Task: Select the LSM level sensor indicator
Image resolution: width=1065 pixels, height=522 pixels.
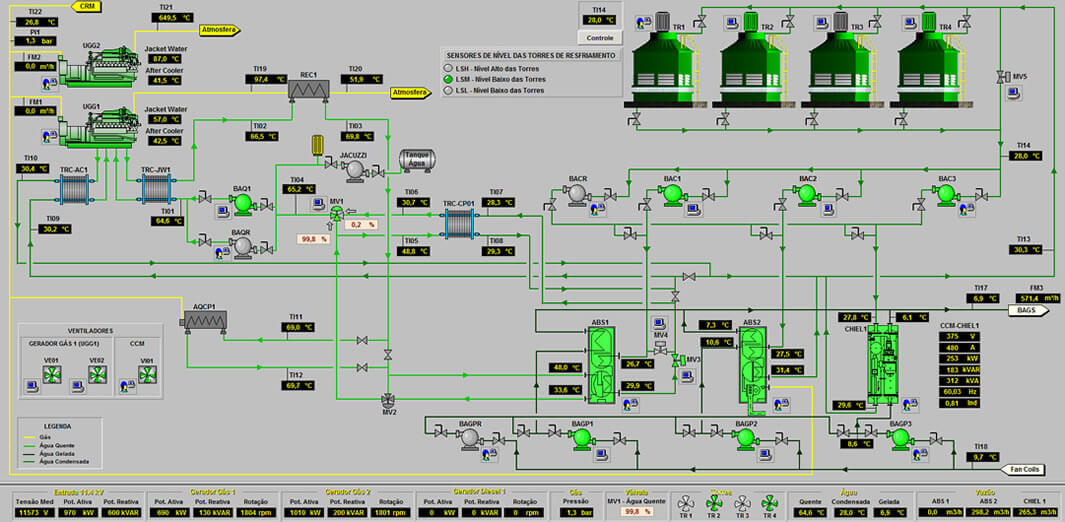Action: pos(449,79)
